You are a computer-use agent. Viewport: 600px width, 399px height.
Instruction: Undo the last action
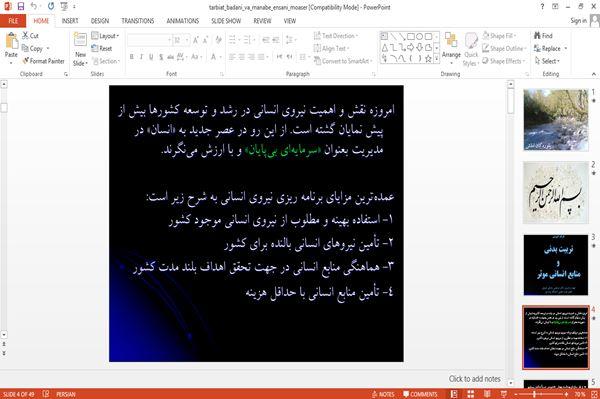(x=34, y=7)
